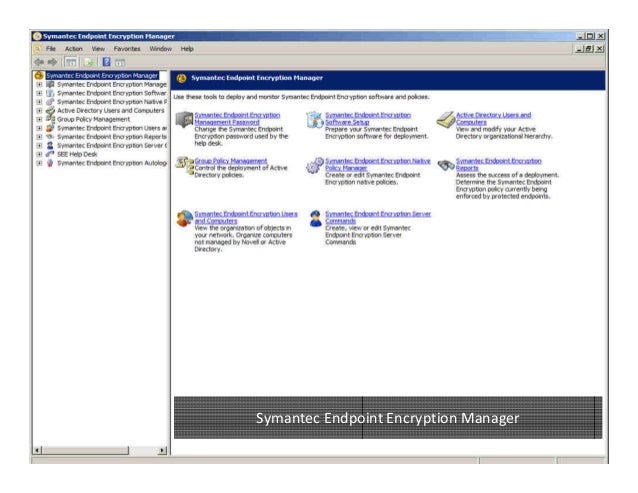Click the tree pane horizontal scrollbar thumb
Viewport: 638px width, 493px height.
(85, 450)
